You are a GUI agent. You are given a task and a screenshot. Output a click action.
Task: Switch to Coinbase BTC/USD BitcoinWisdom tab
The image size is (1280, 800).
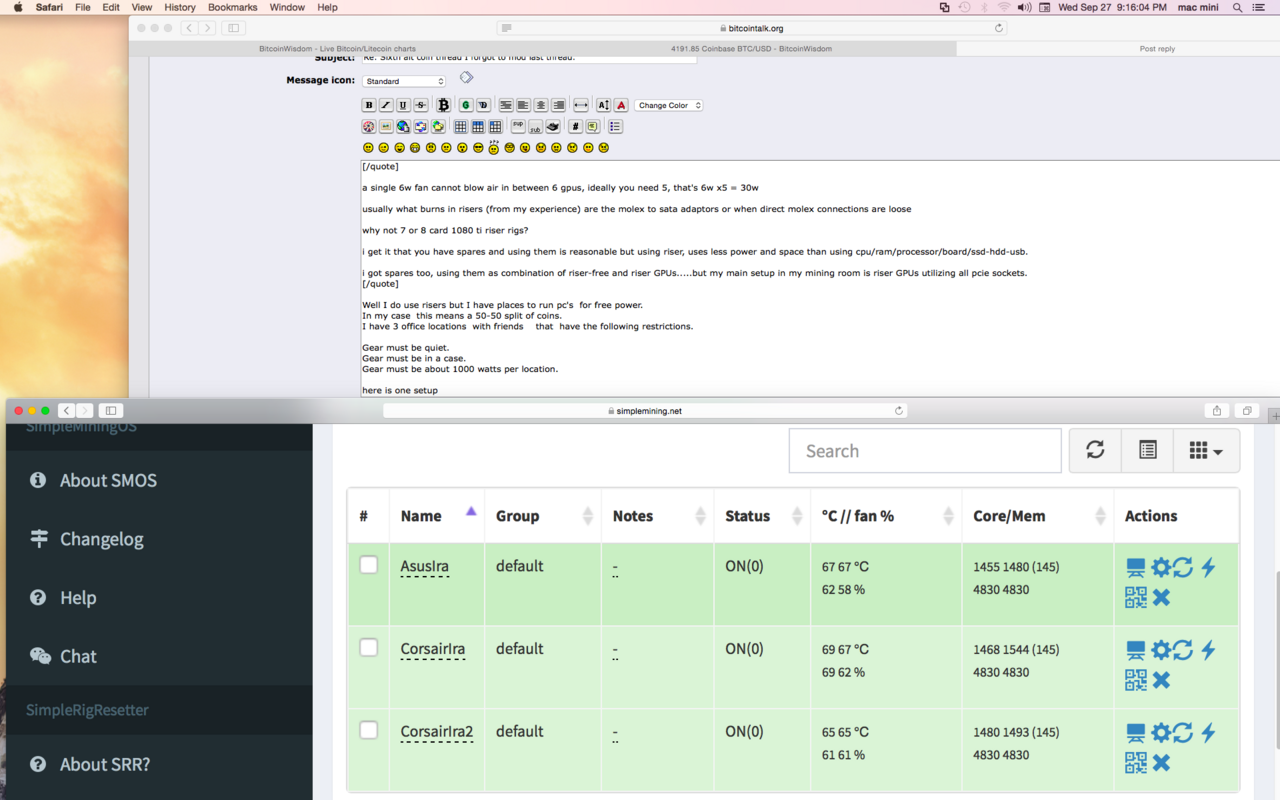click(x=751, y=48)
